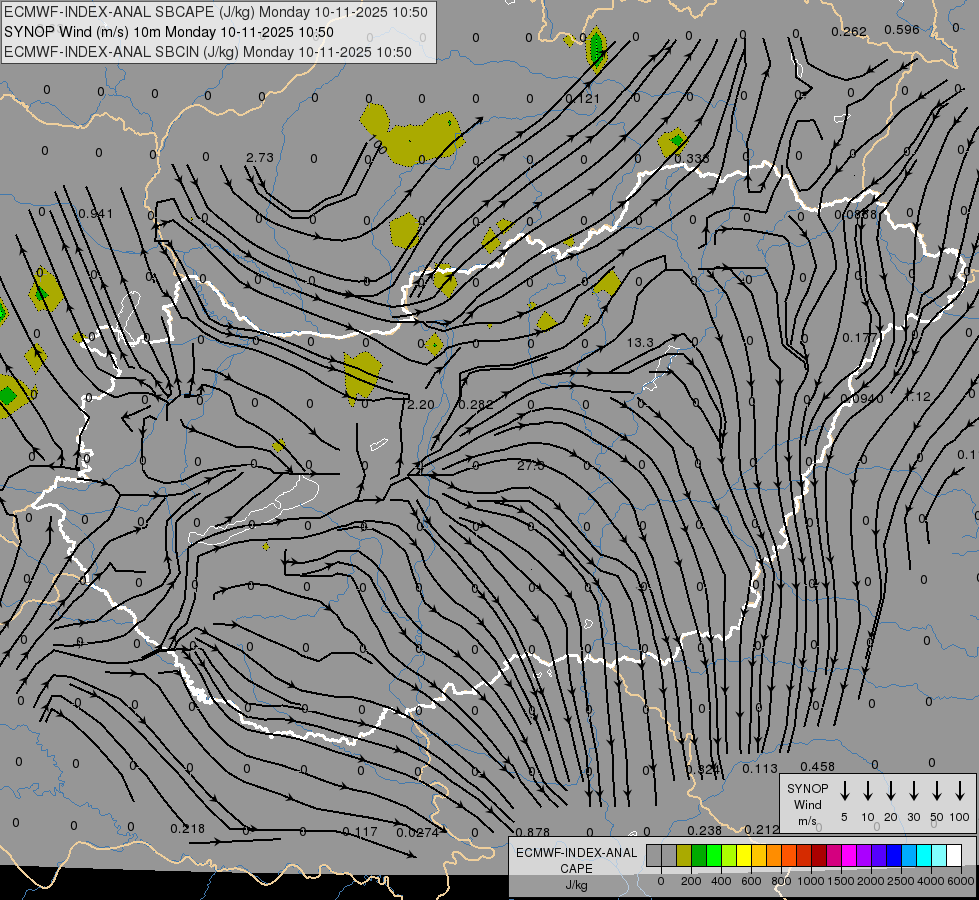Click the J/kg unit label in legend
Viewport: 979px width, 900px height.
pos(576,885)
